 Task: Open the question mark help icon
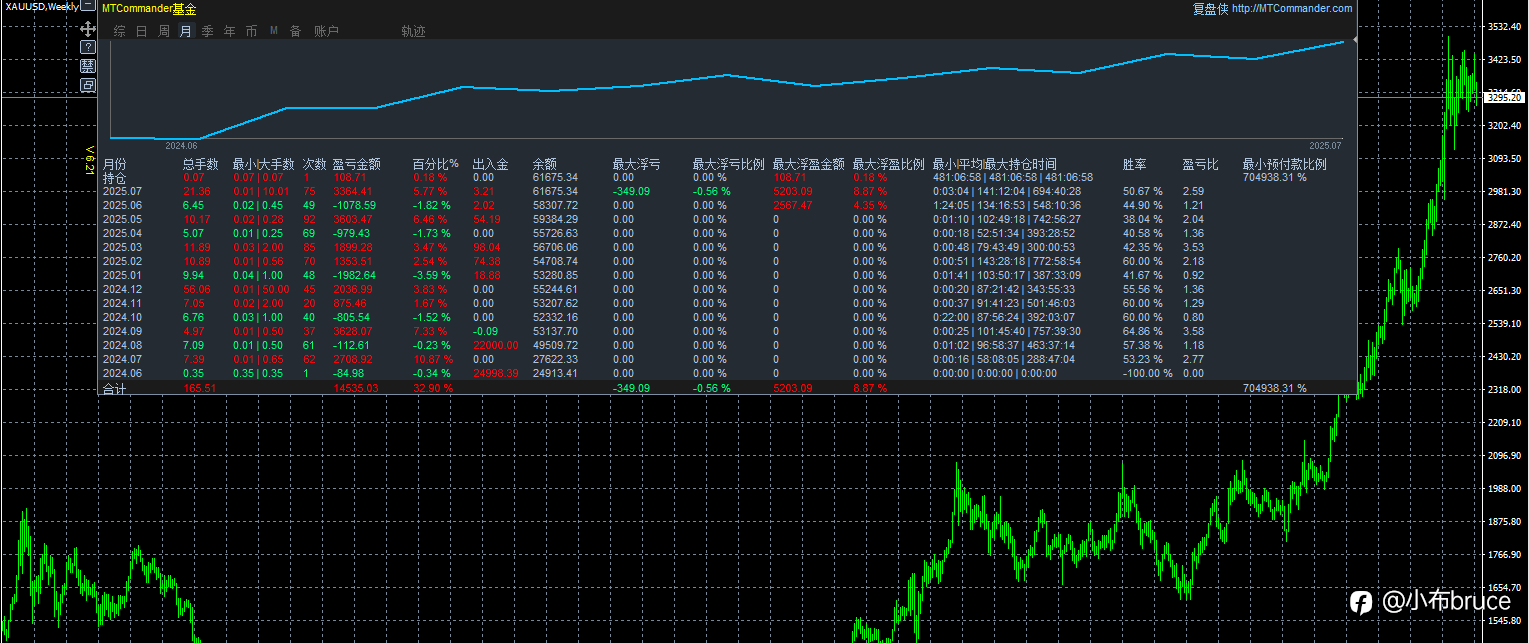point(88,47)
